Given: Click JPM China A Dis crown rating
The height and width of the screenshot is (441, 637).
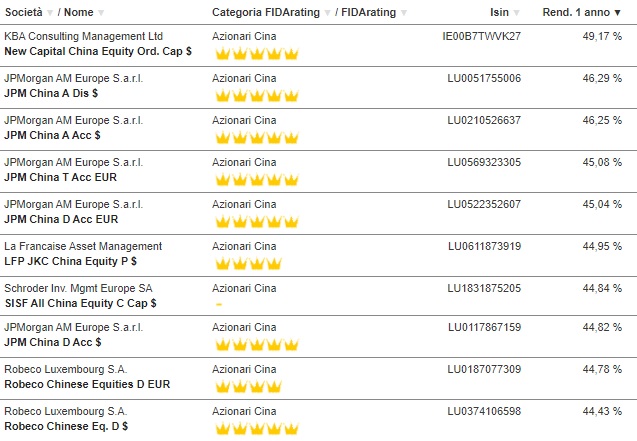Looking at the screenshot, I should pyautogui.click(x=257, y=96).
